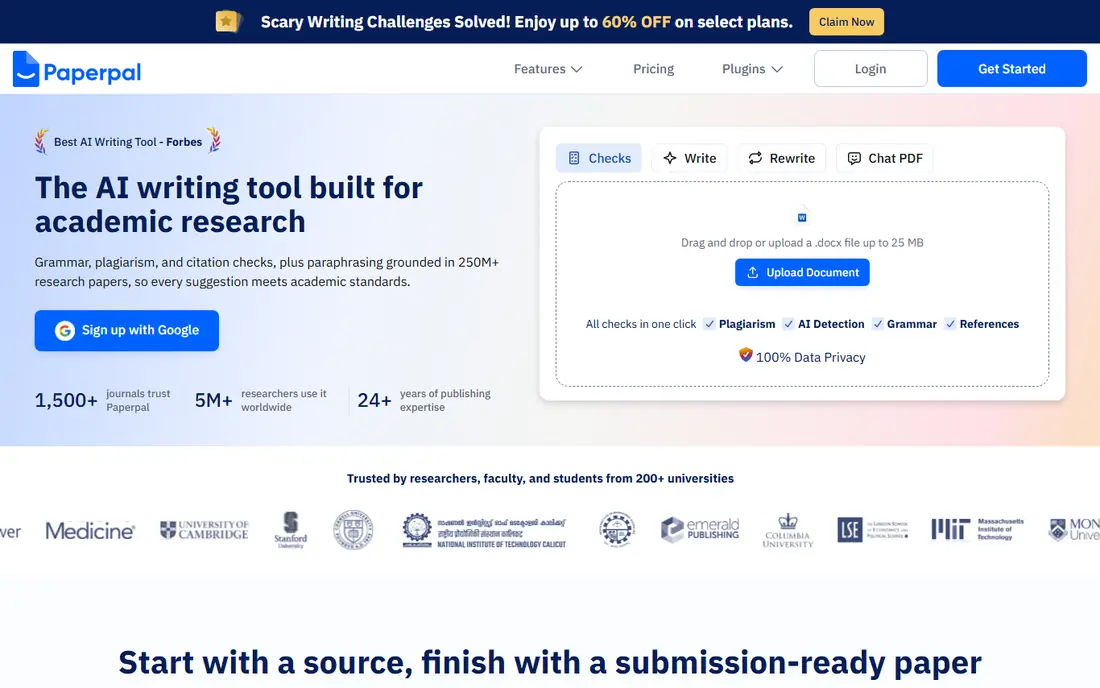Click the Google G icon
1100x688 pixels.
65,330
